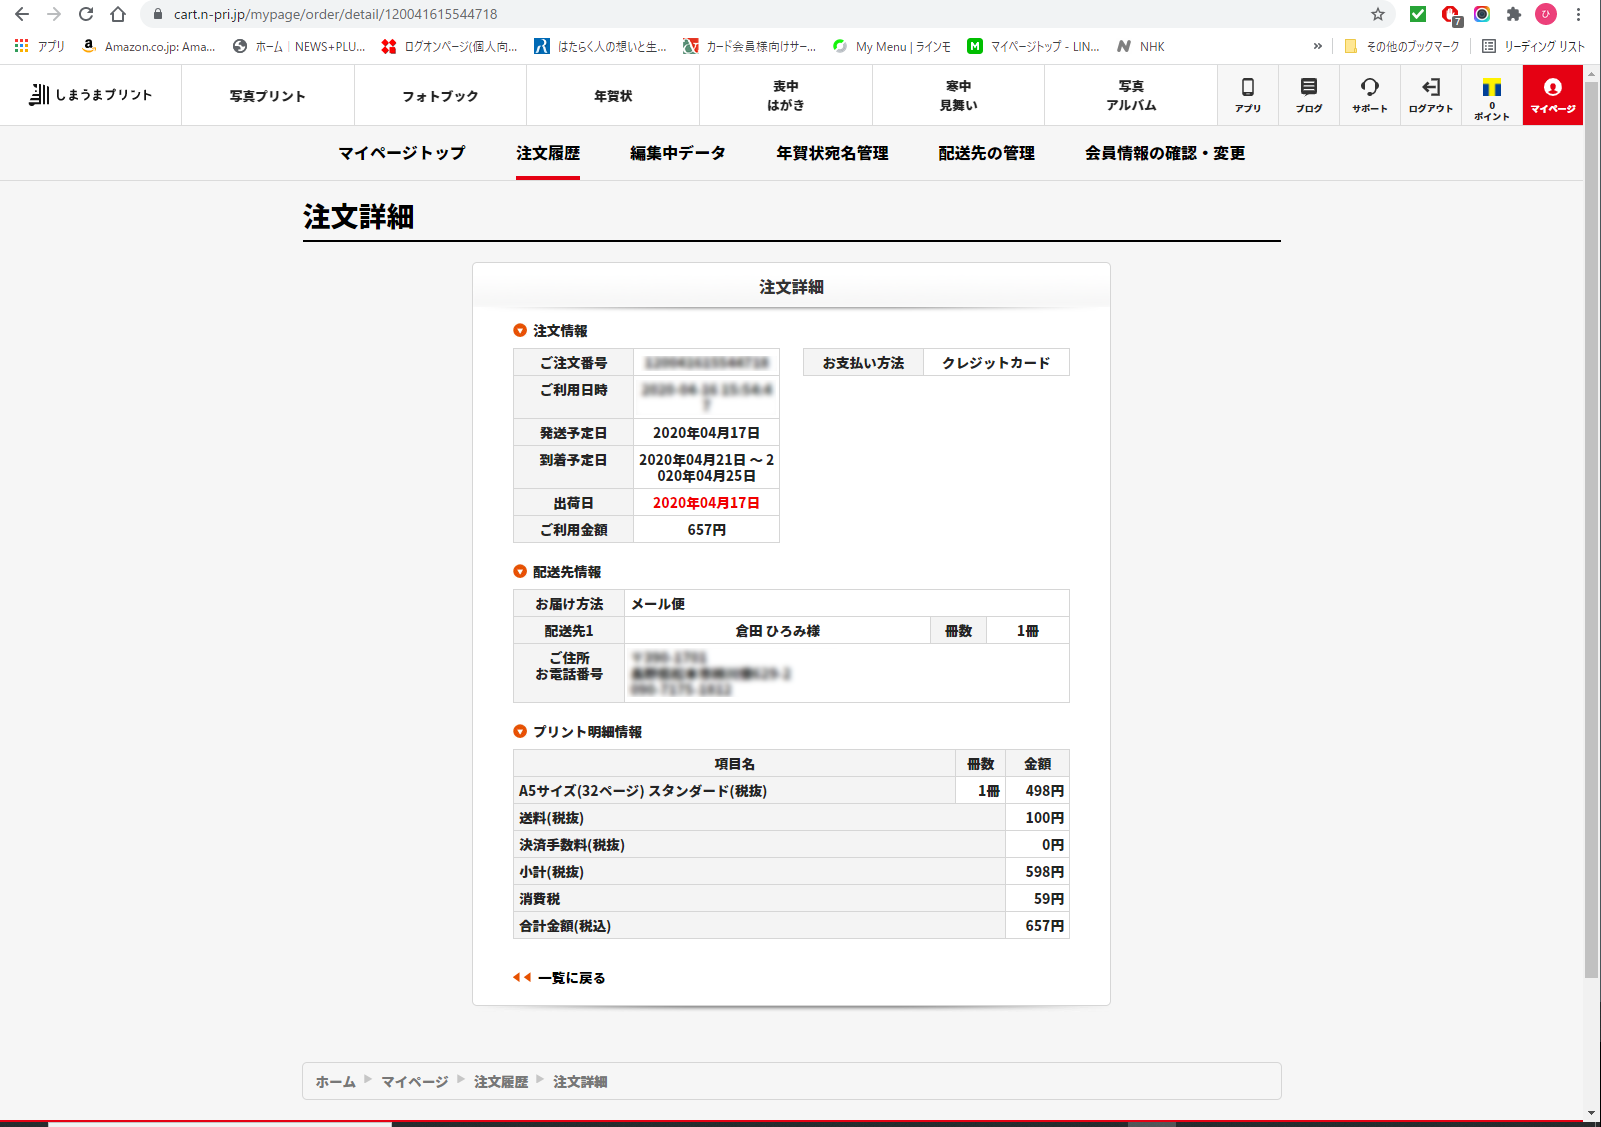The width and height of the screenshot is (1601, 1127).
Task: Click the 送料(税抜) row label
Action: point(551,818)
